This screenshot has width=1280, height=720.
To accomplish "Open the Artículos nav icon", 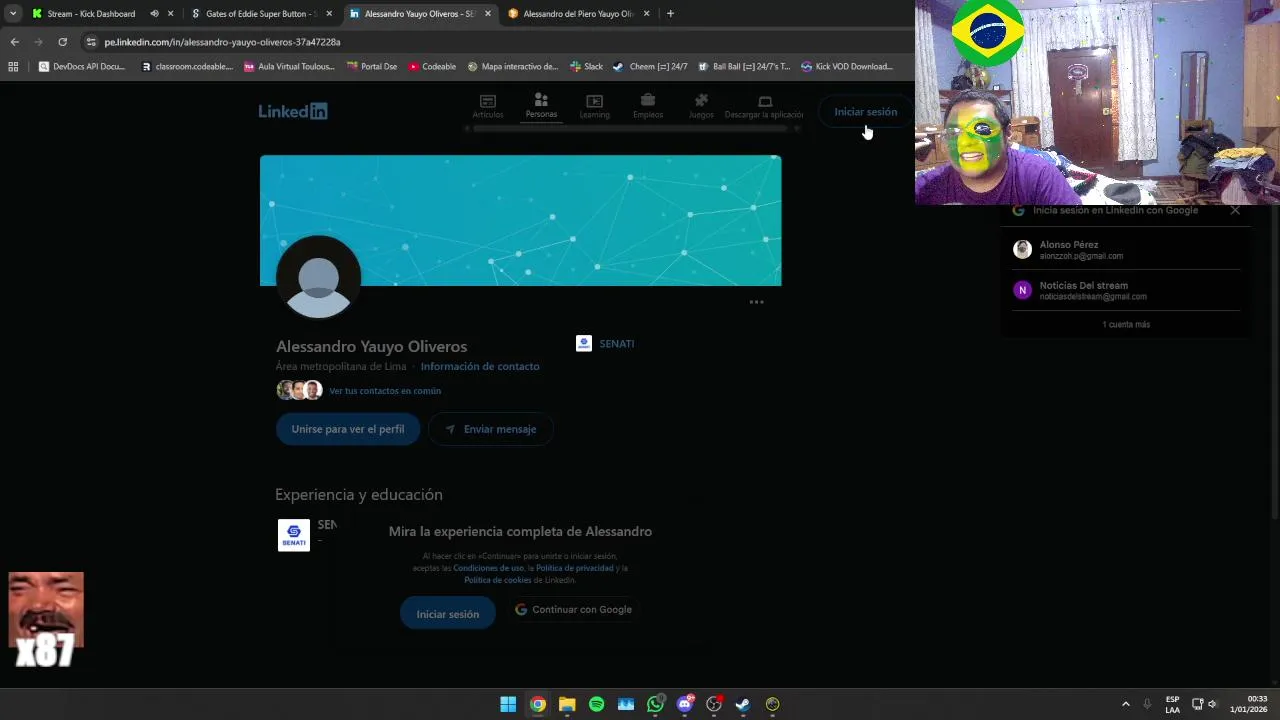I will point(488,106).
